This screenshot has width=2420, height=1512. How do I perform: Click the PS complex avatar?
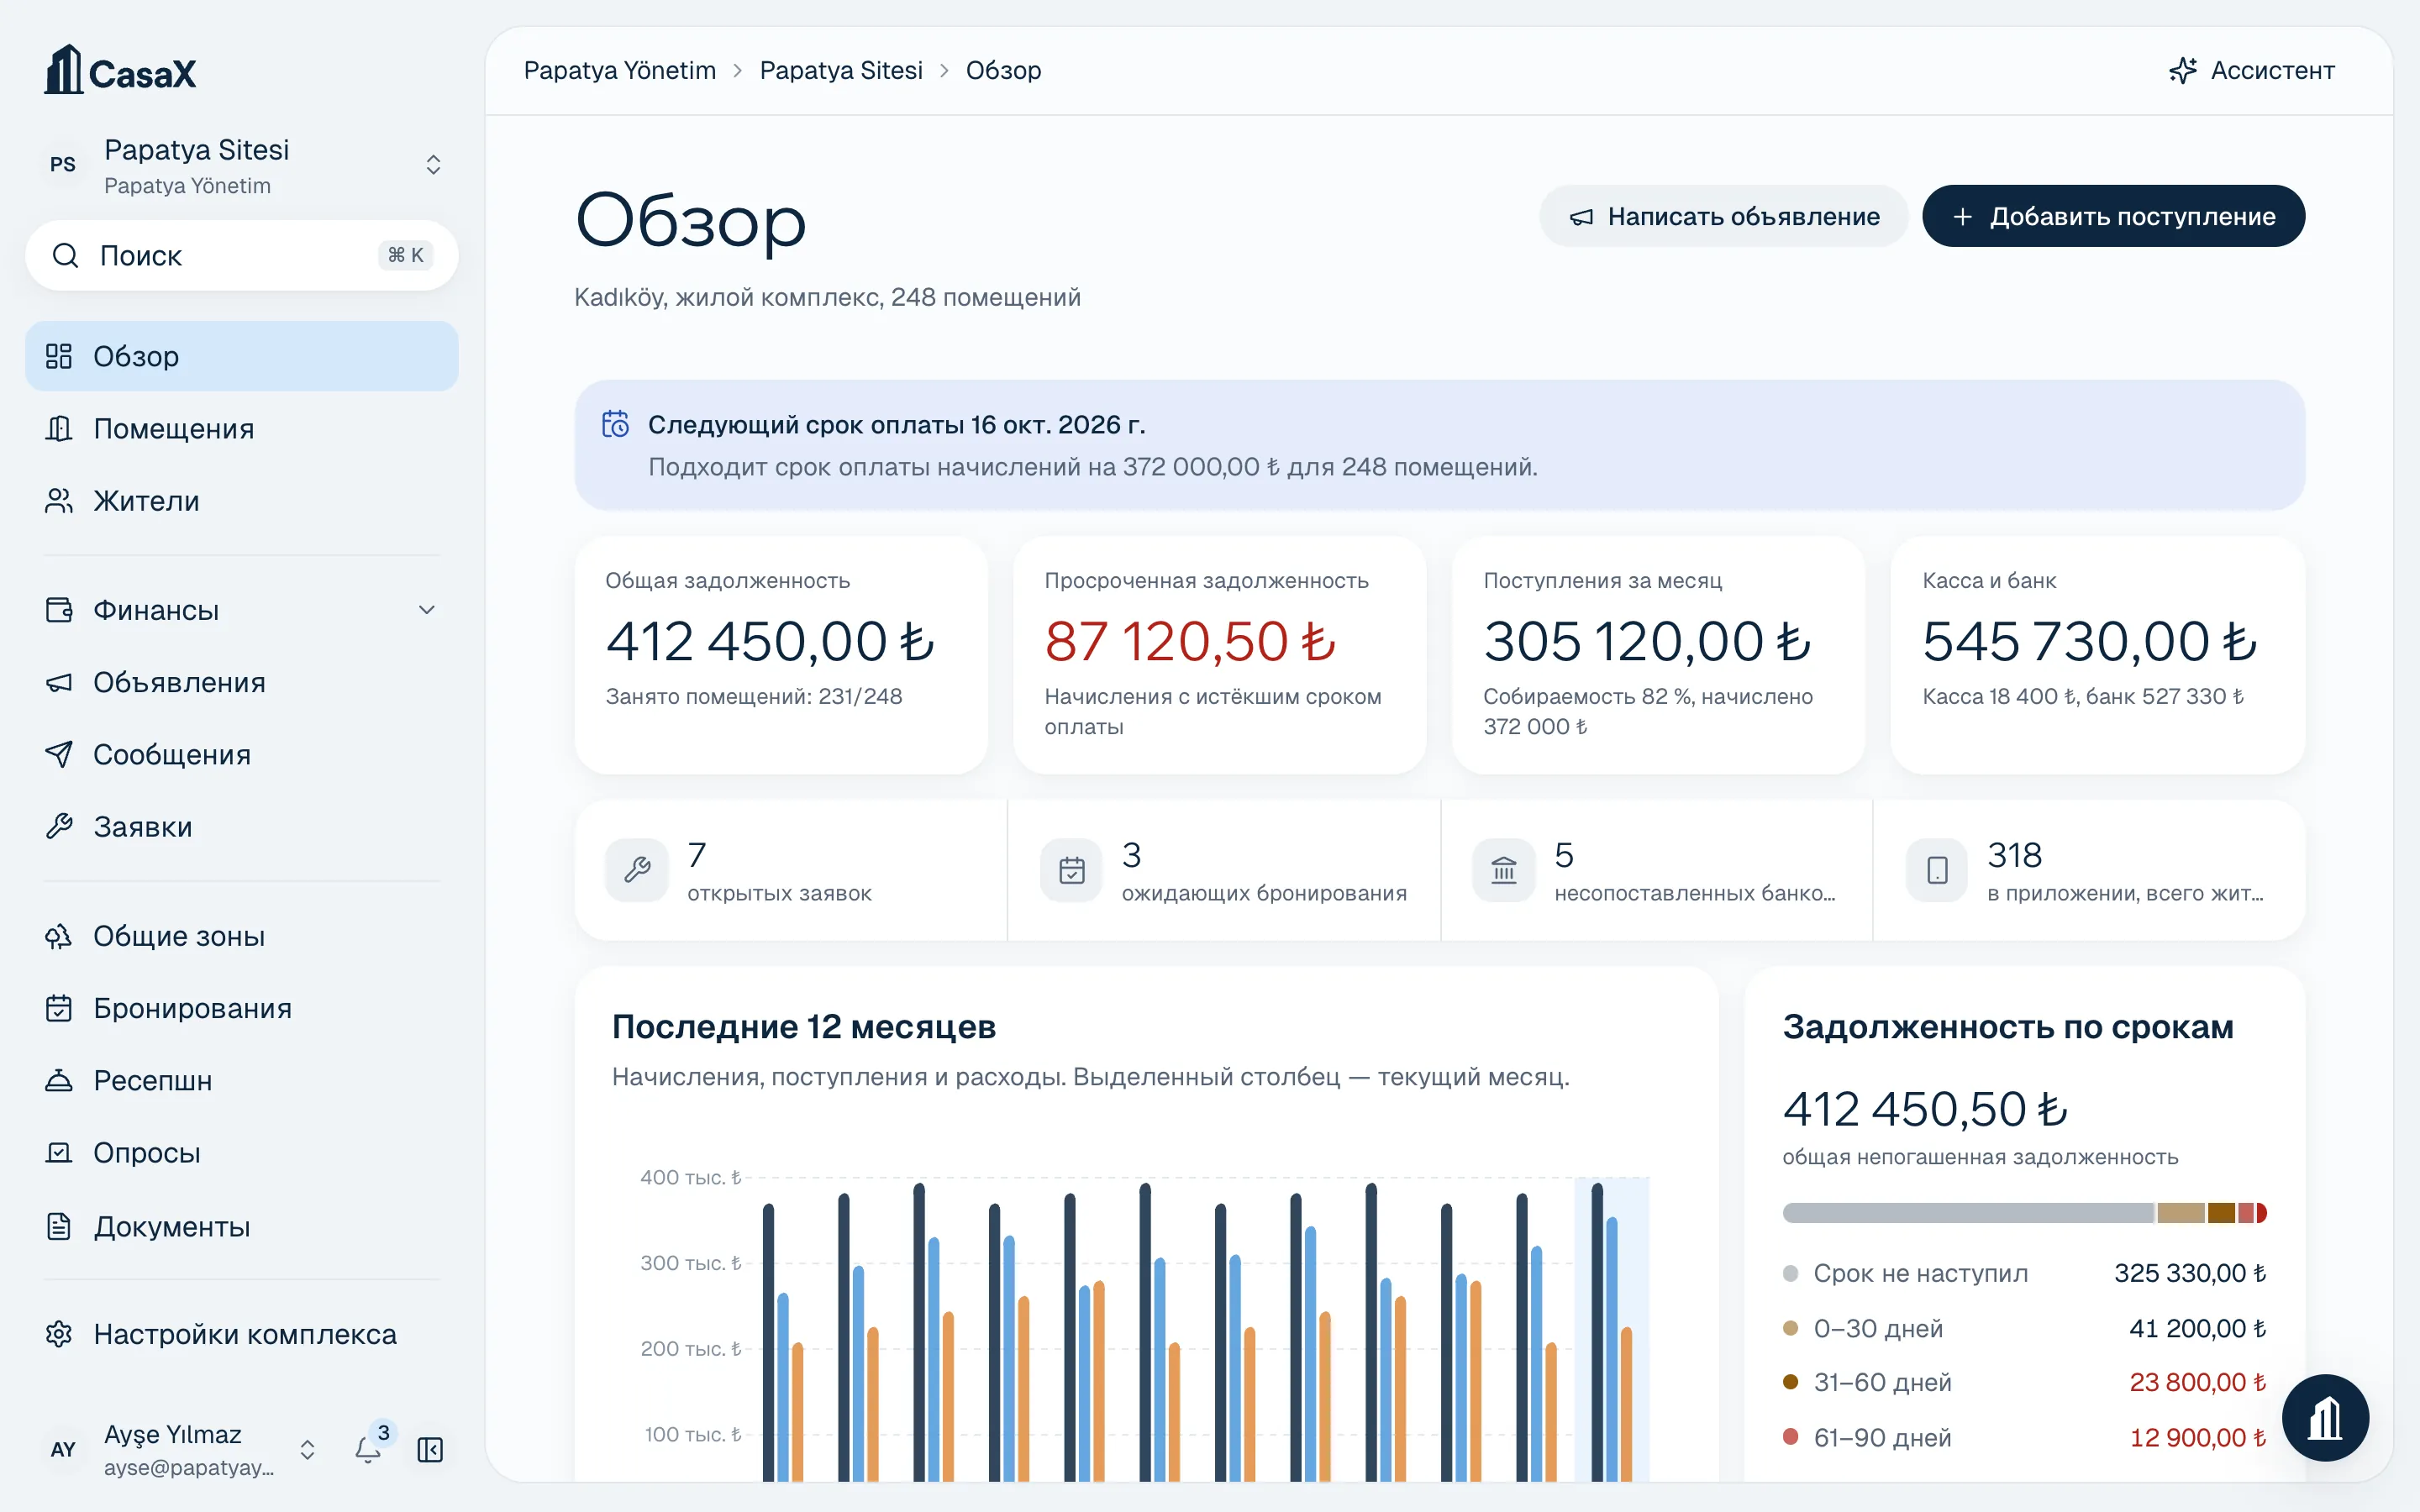(x=63, y=165)
